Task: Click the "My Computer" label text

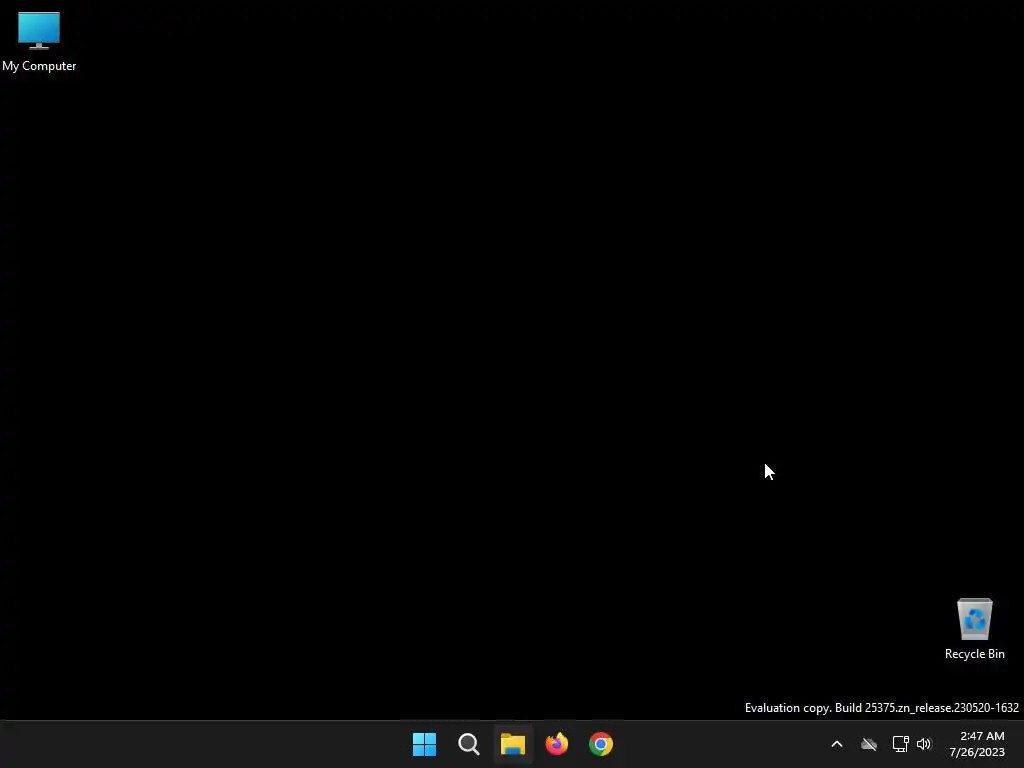Action: [39, 66]
